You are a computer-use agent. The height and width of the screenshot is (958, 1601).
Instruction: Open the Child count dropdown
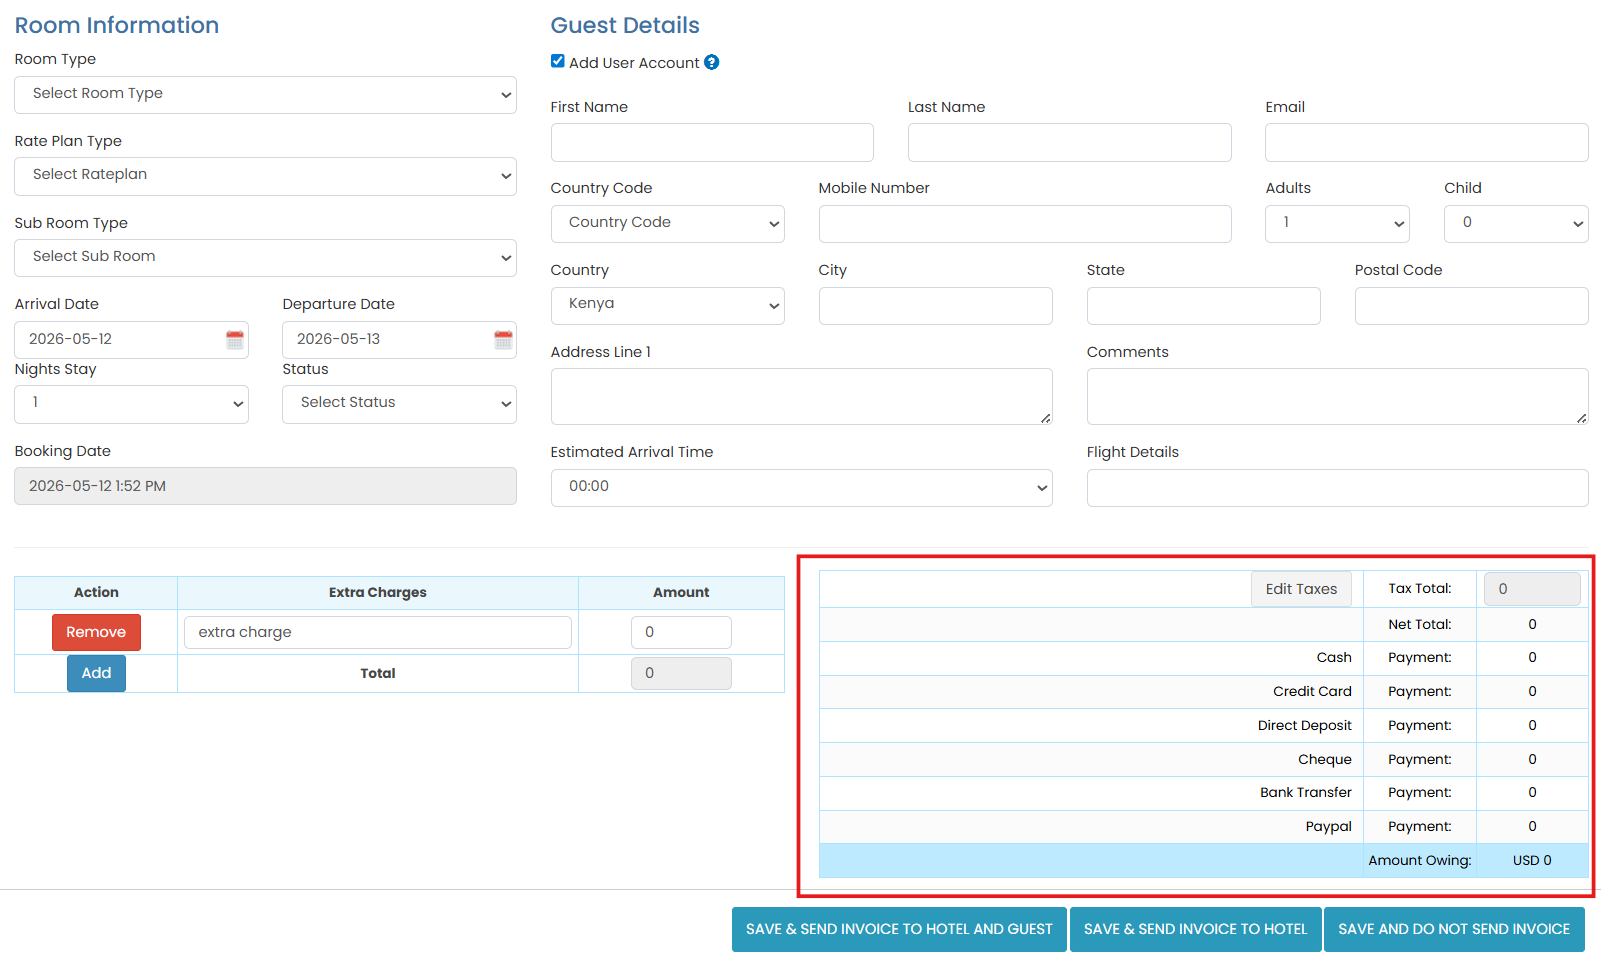(x=1516, y=224)
